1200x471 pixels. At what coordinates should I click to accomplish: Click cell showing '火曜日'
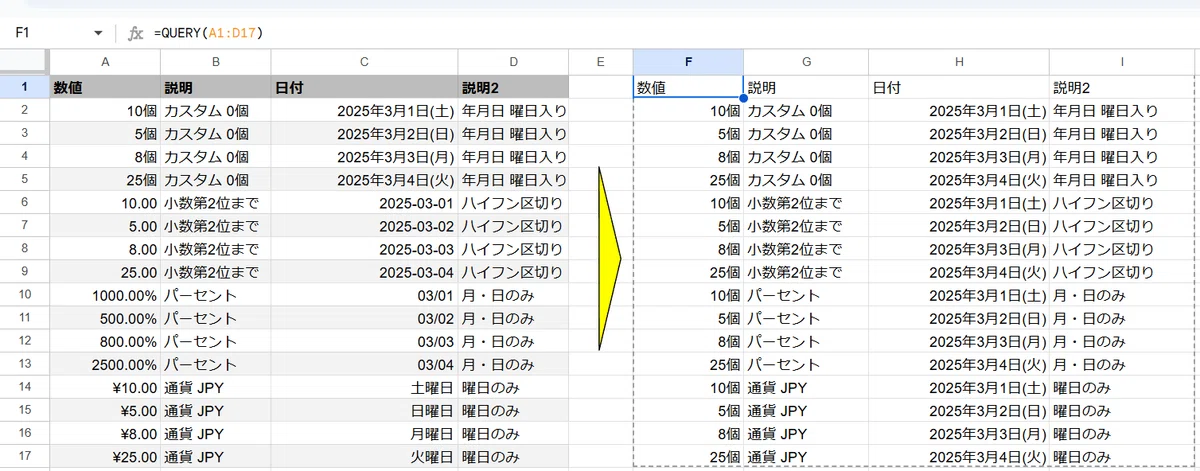364,456
